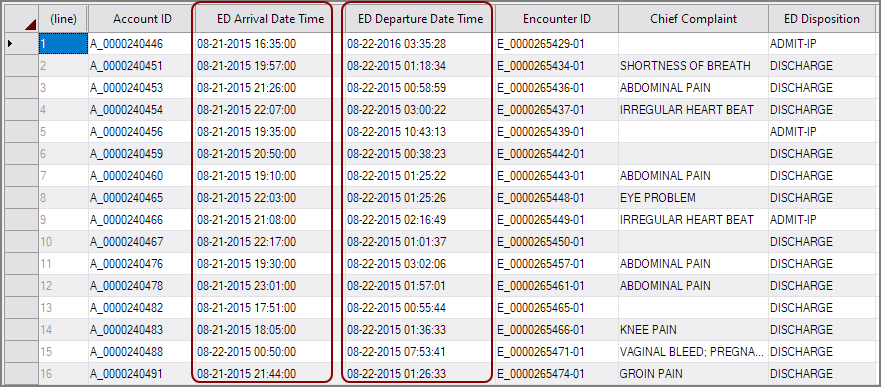Image resolution: width=881 pixels, height=387 pixels.
Task: Select departure time 08-22-2015 07:53:41
Action: pos(420,352)
